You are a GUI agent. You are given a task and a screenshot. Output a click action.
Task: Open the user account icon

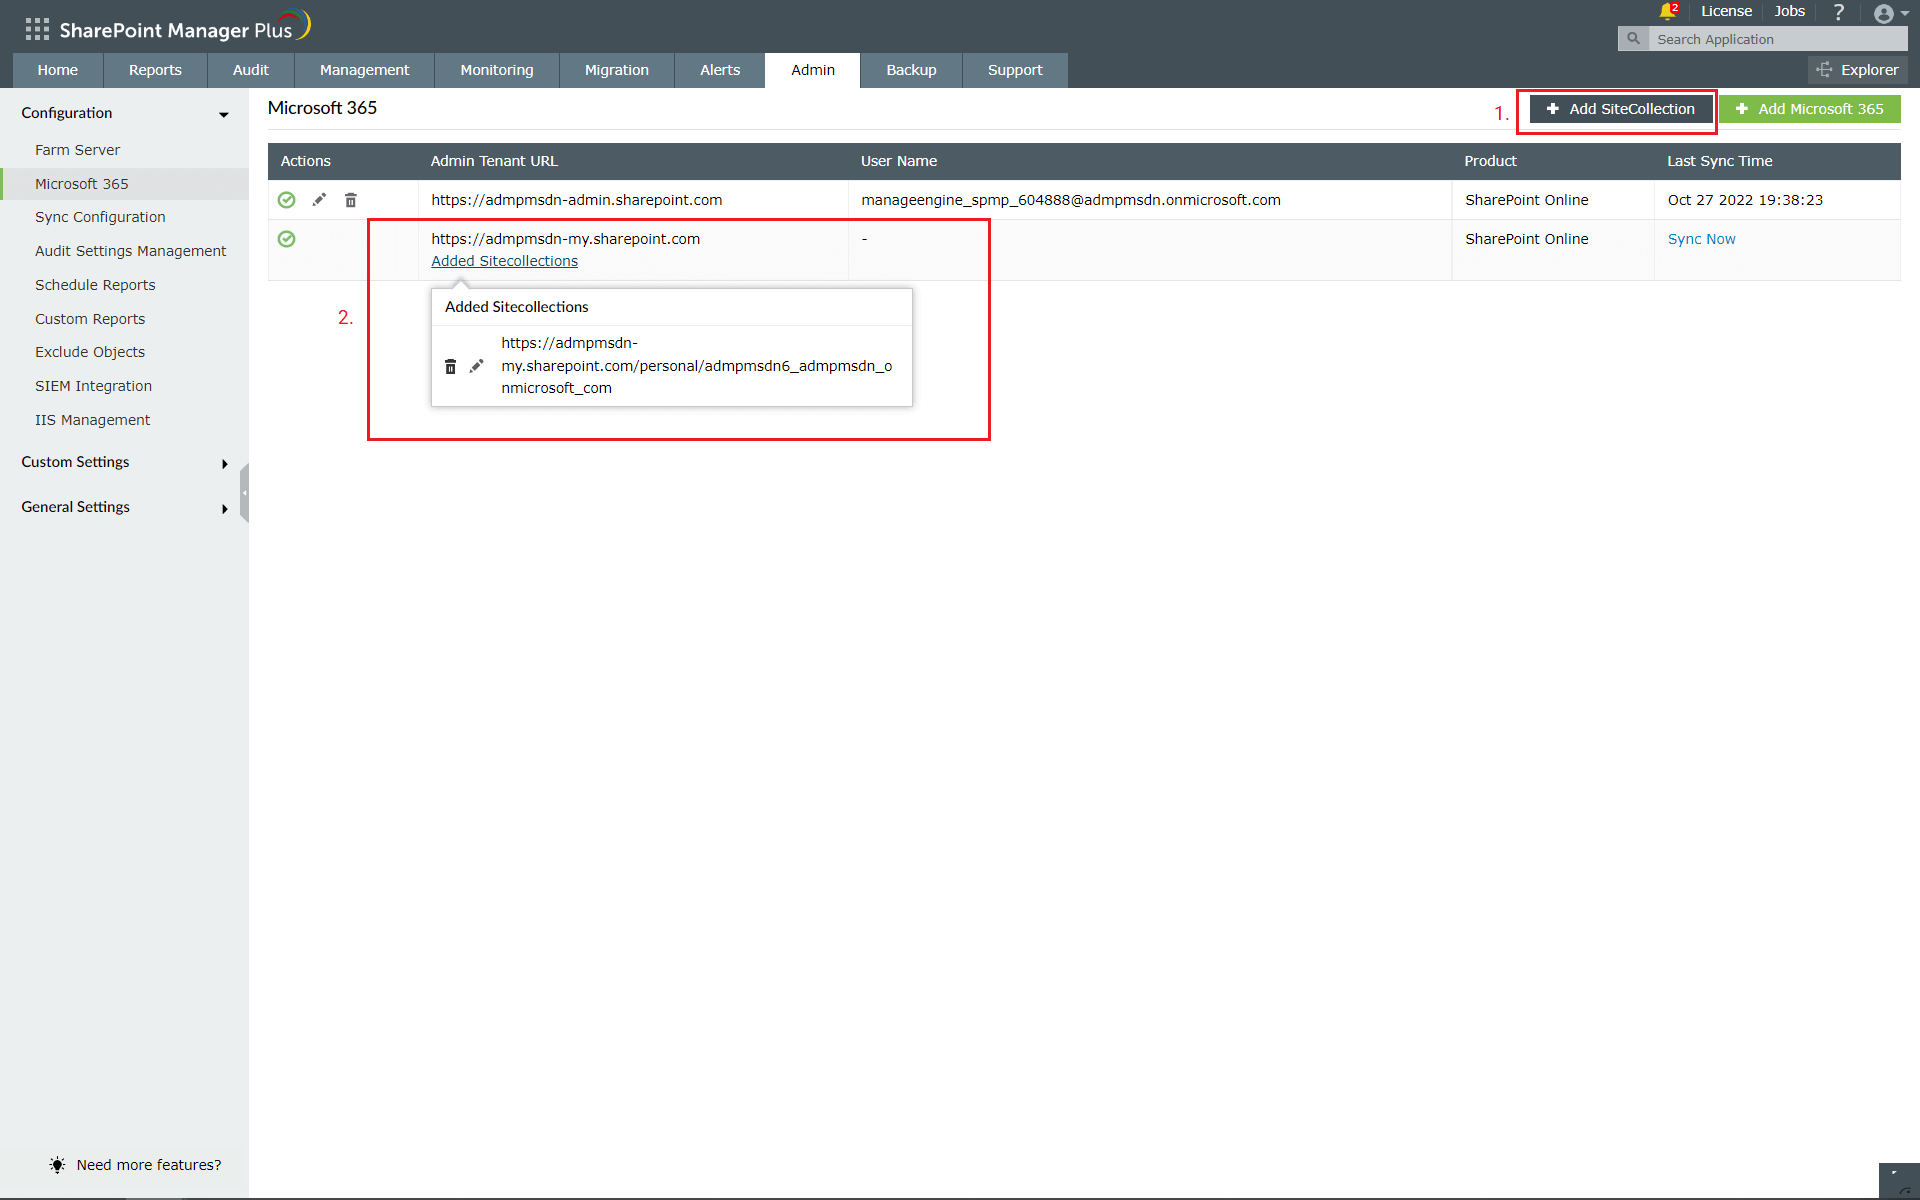[x=1884, y=13]
